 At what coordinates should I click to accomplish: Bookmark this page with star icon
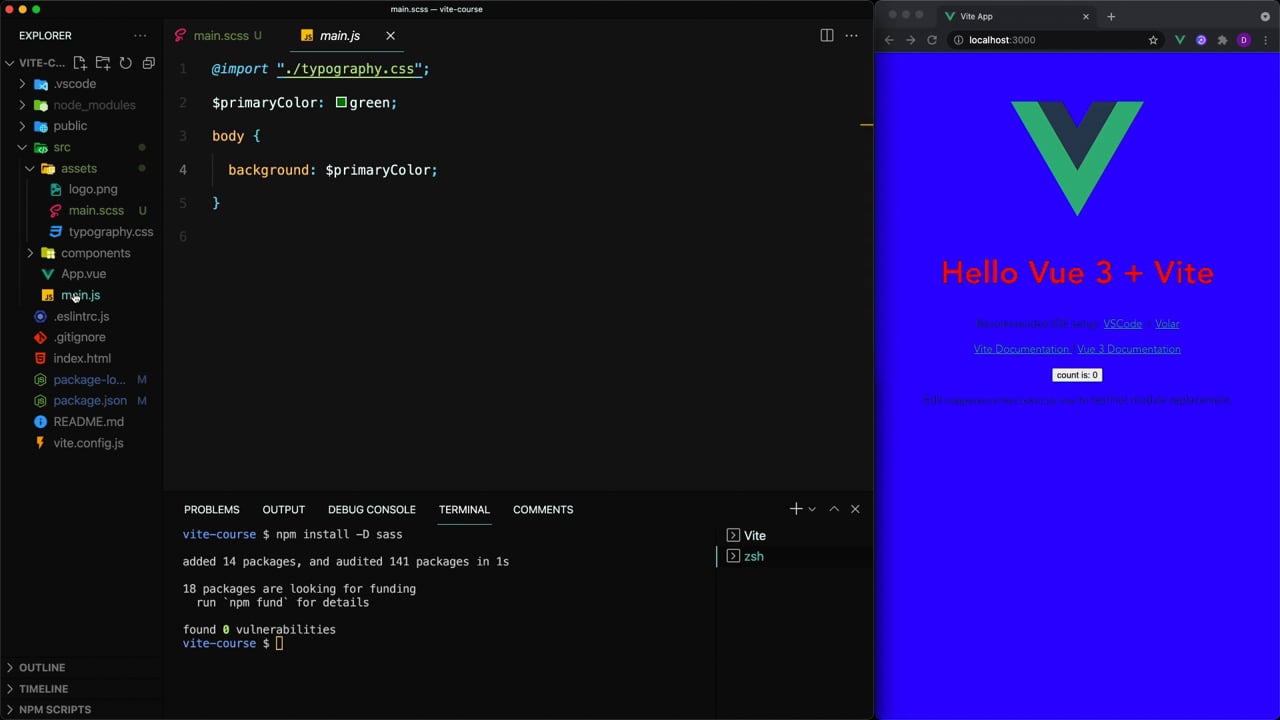[1153, 40]
